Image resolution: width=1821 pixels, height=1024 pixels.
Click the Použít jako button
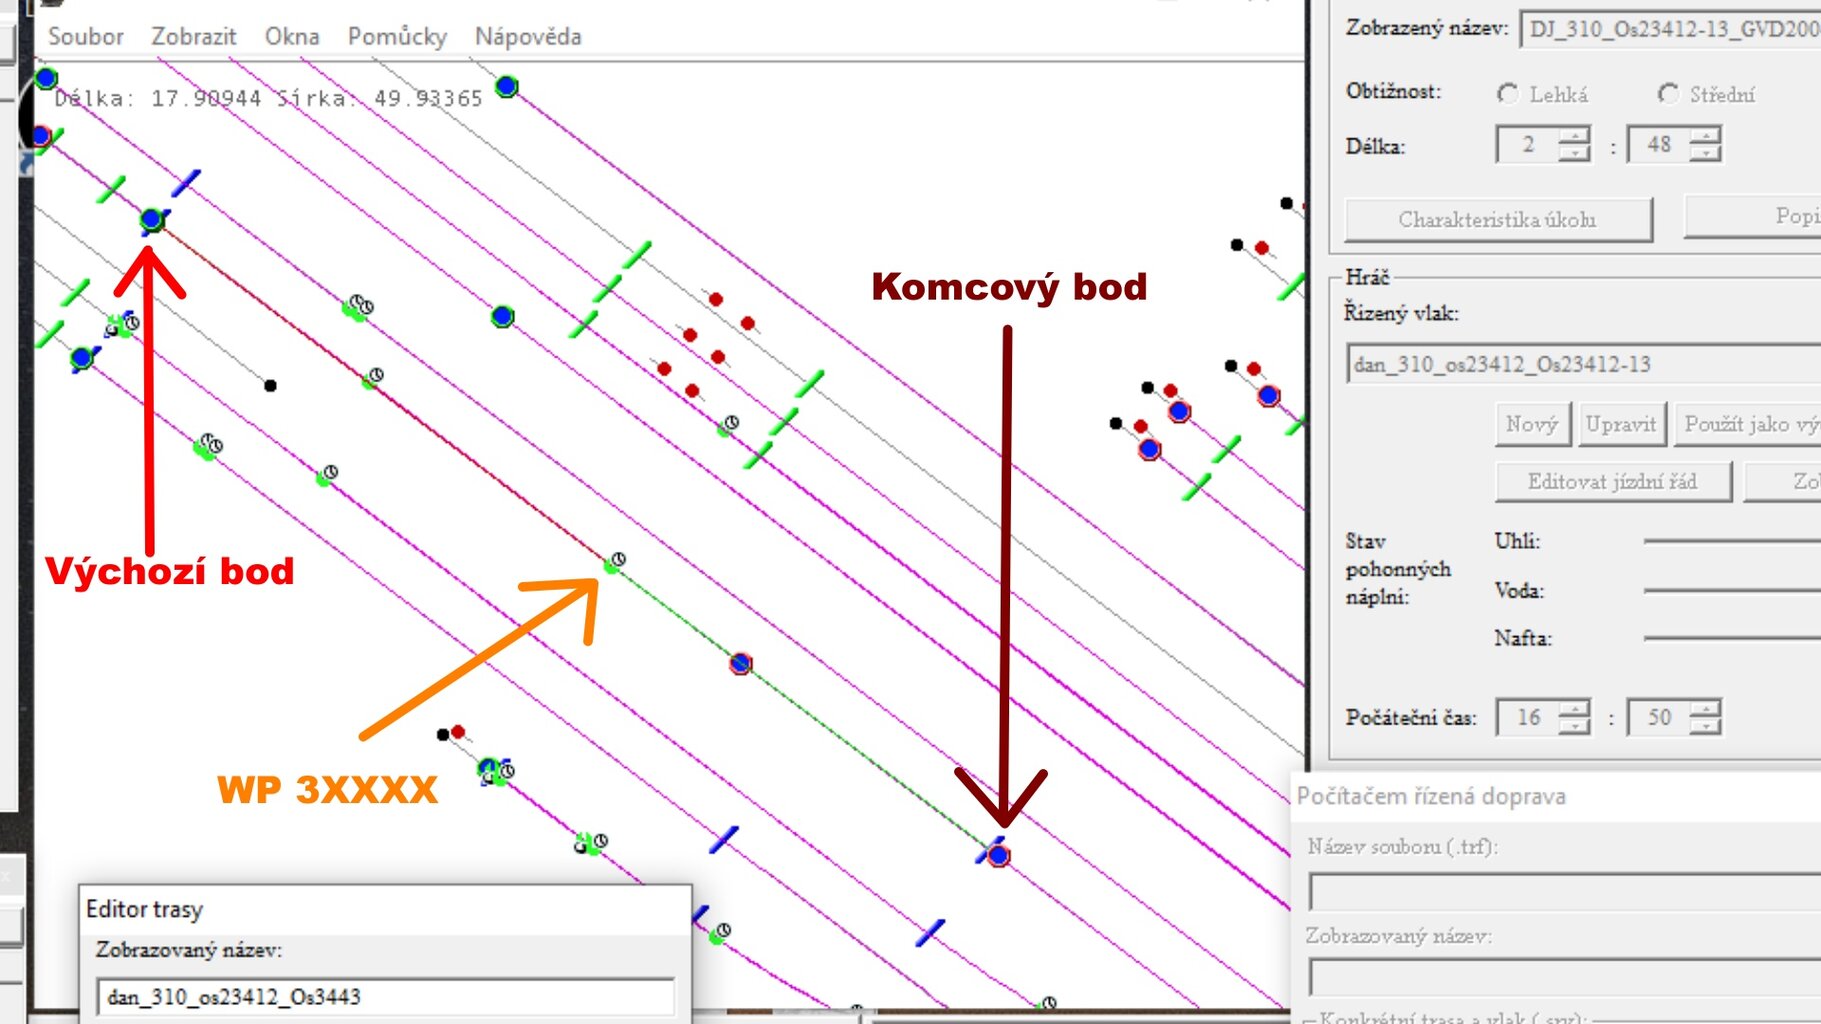[1747, 424]
